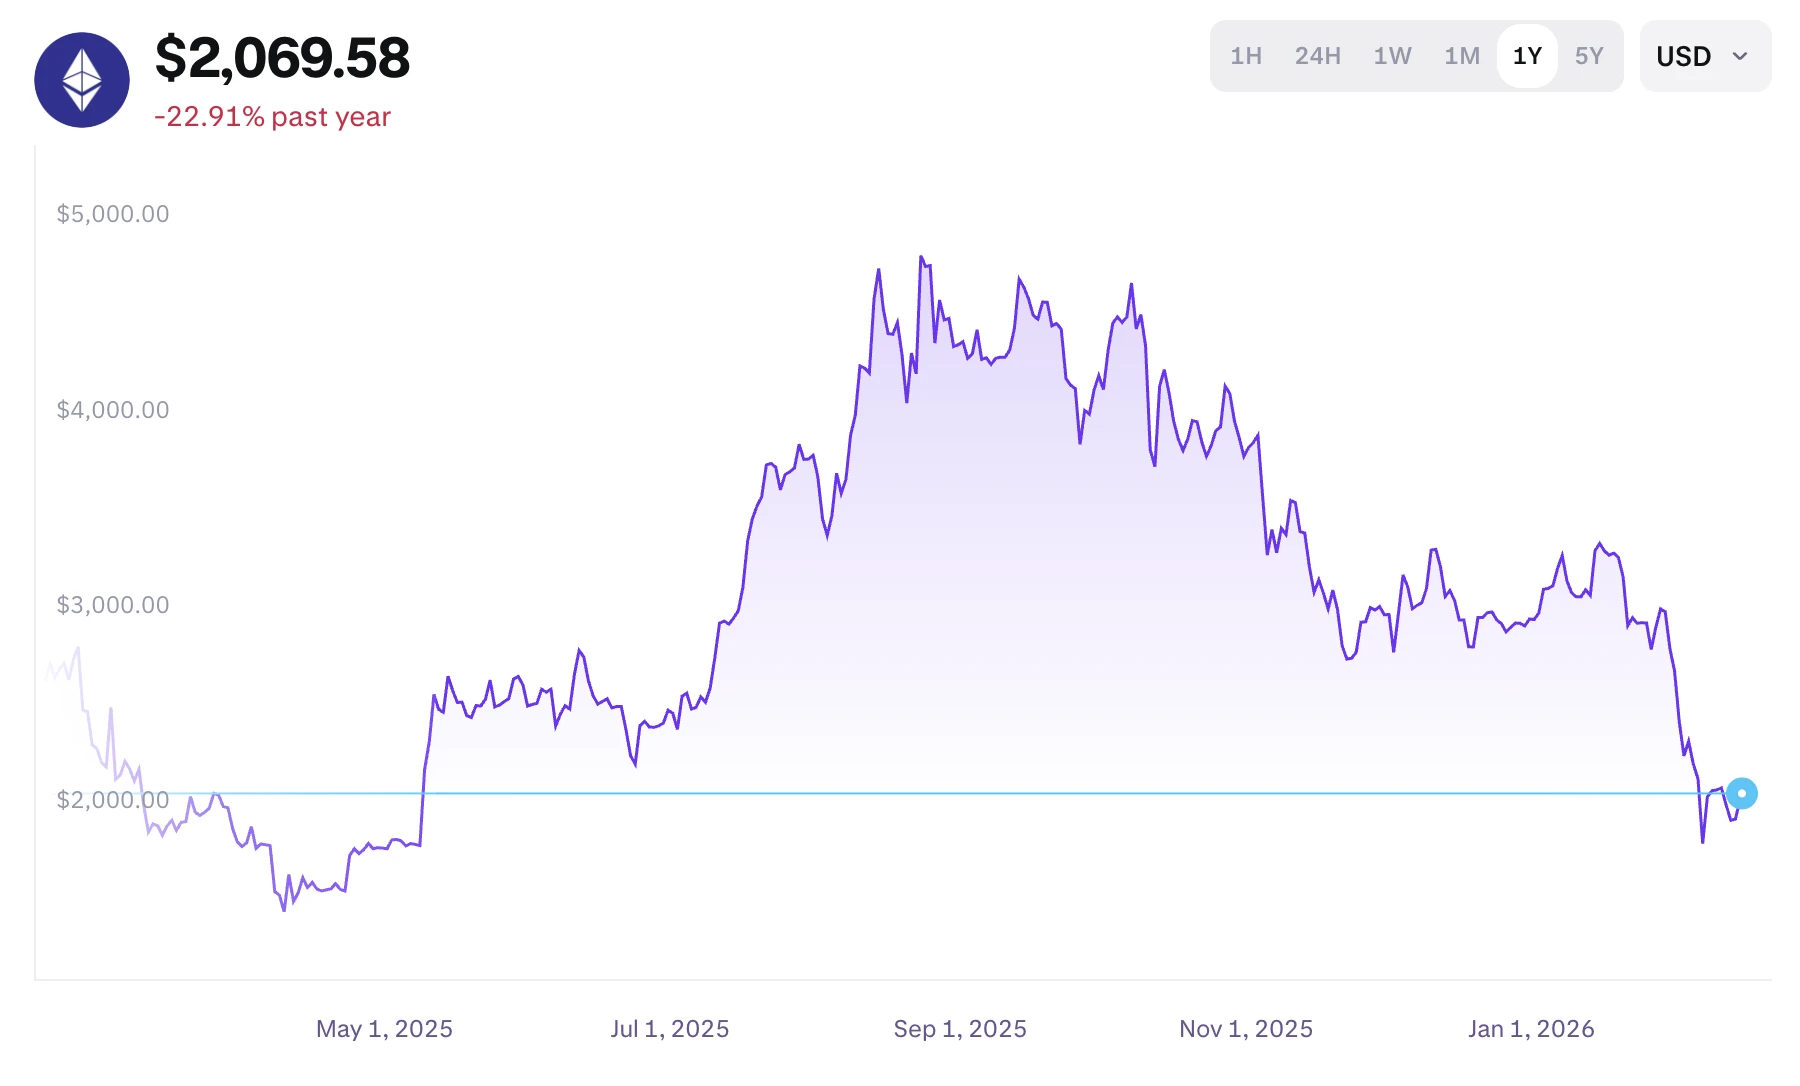Open the 1W price chart

pos(1392,57)
